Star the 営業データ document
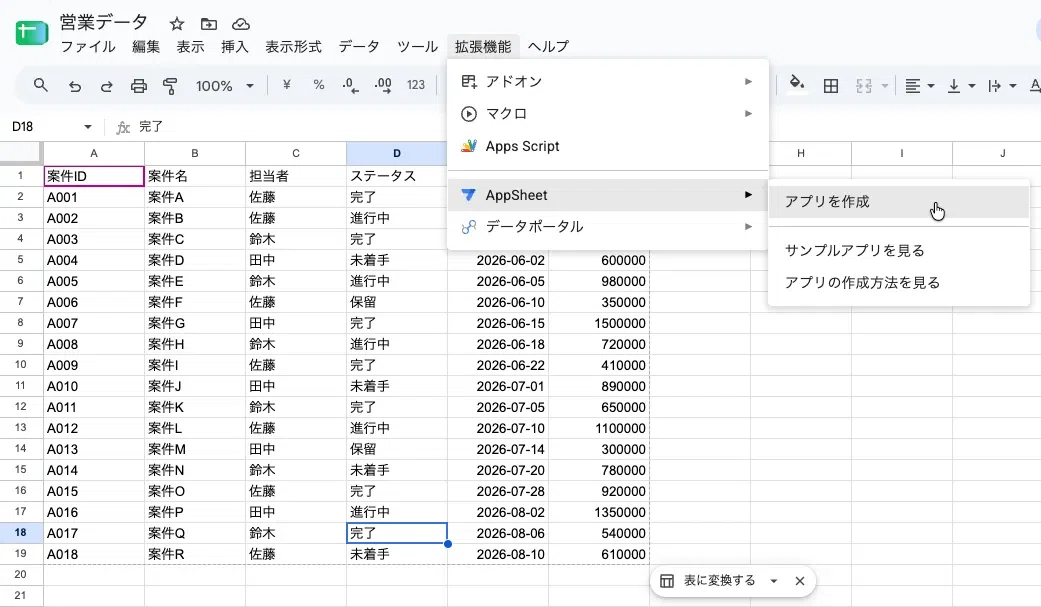 click(177, 25)
